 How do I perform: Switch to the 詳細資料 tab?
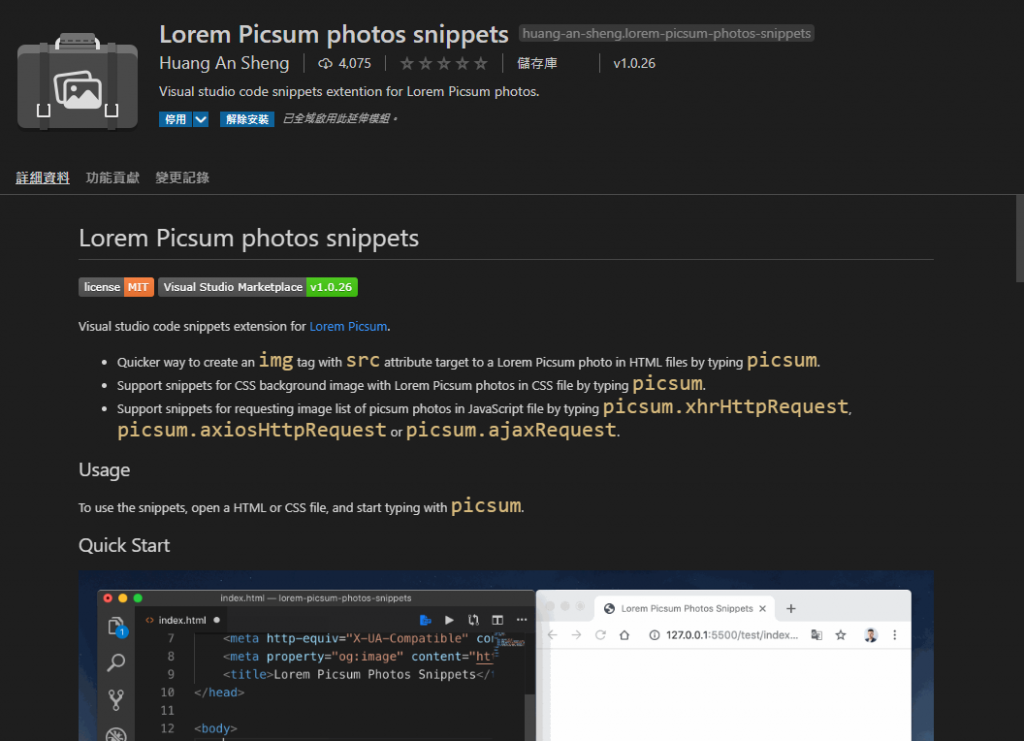(x=42, y=178)
